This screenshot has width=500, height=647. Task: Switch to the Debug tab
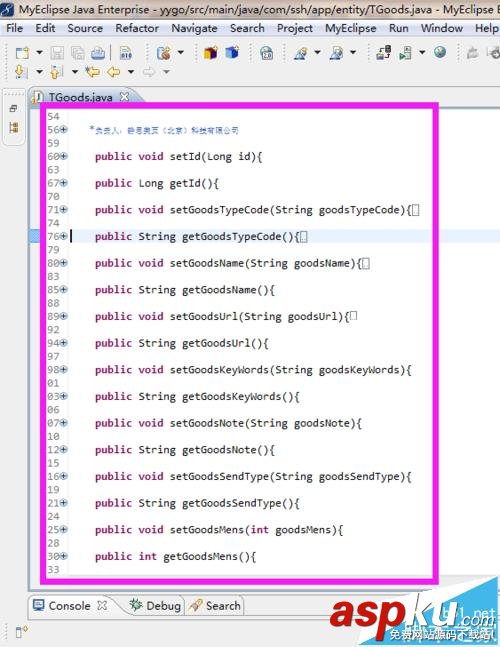[x=155, y=605]
